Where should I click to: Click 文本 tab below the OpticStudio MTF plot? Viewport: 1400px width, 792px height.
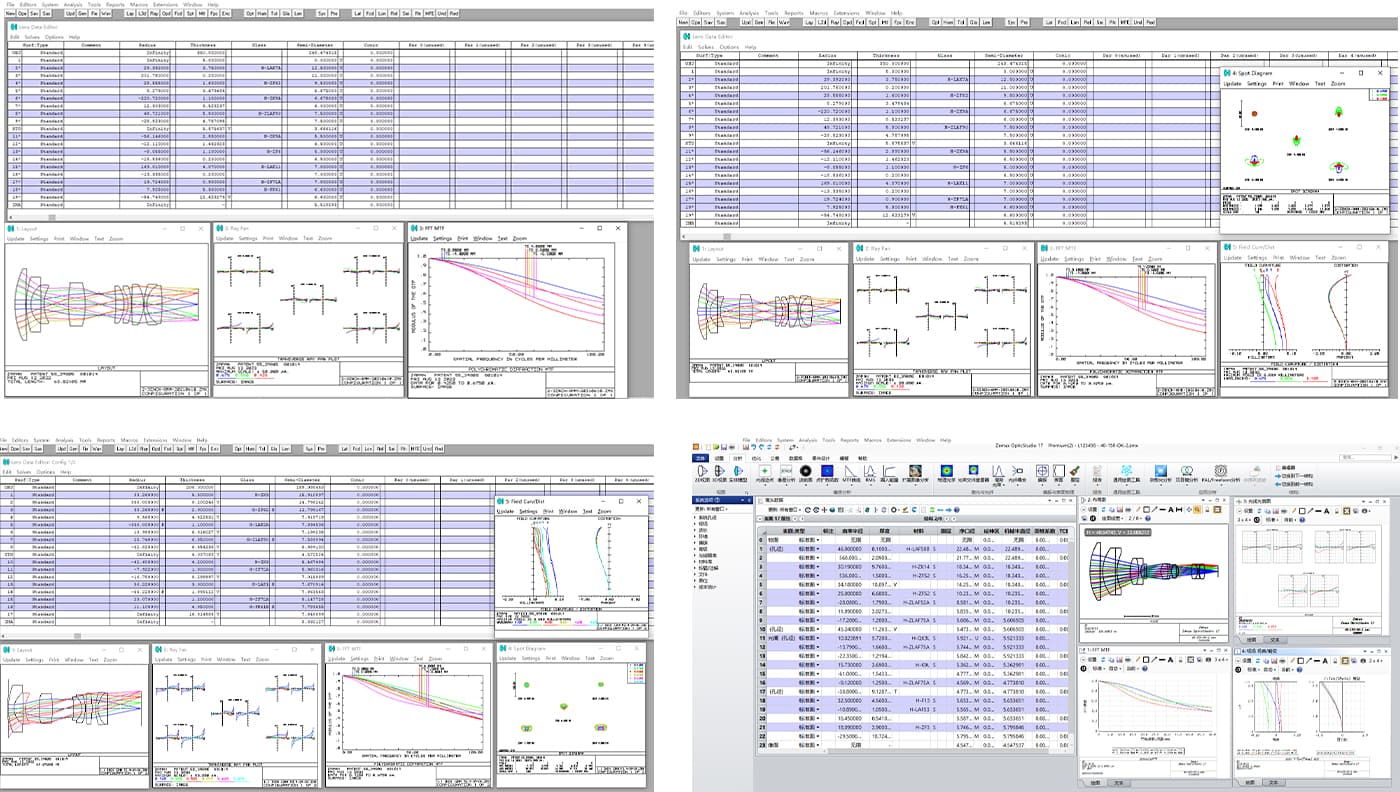[x=1119, y=782]
